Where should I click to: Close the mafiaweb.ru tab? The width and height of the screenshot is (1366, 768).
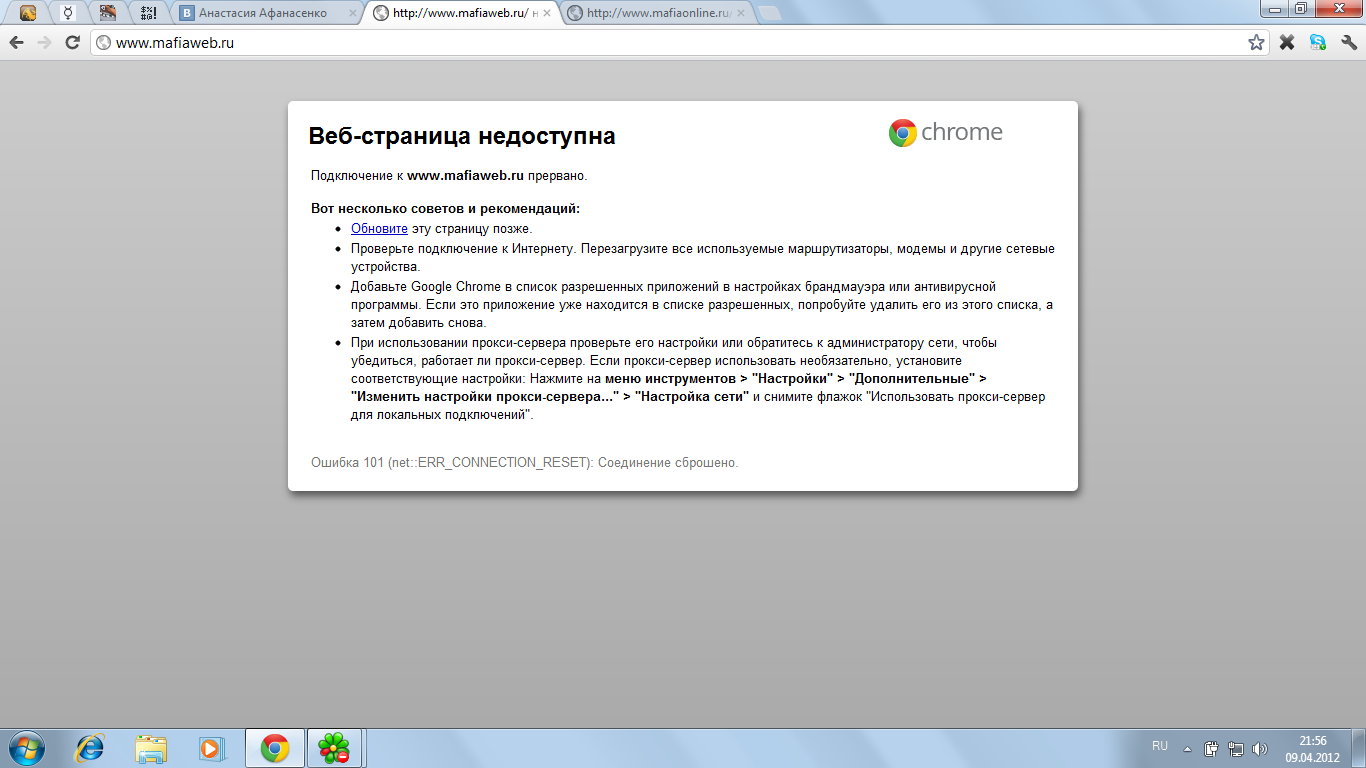(x=546, y=14)
